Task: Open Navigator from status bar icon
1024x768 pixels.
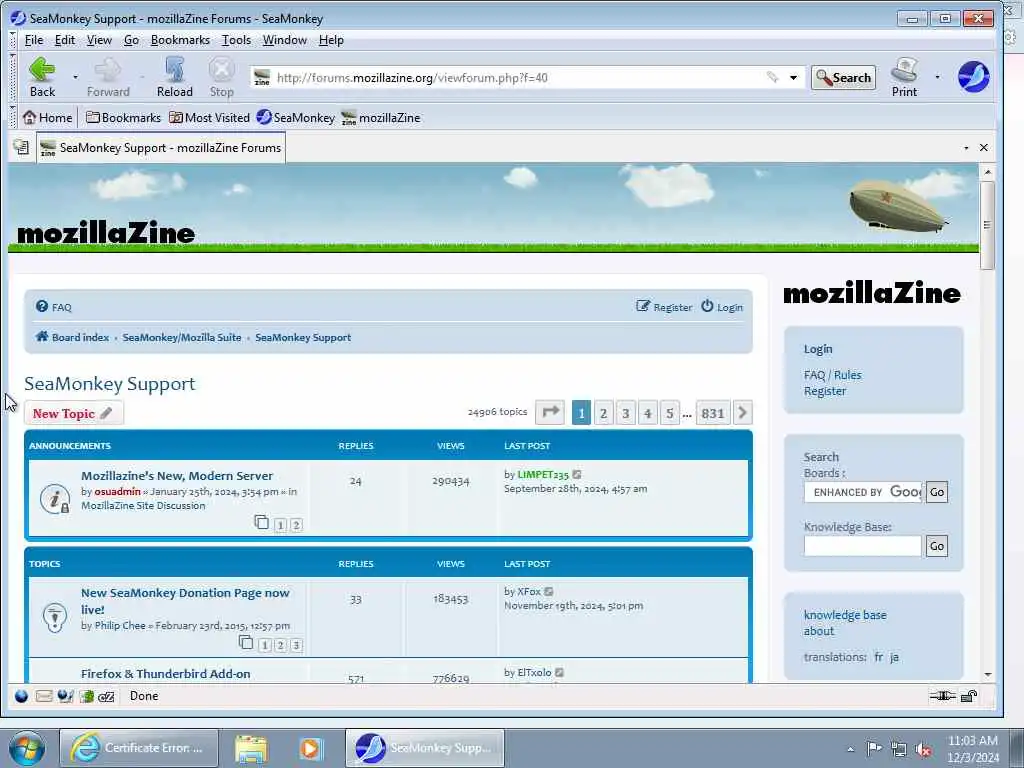Action: pyautogui.click(x=22, y=696)
